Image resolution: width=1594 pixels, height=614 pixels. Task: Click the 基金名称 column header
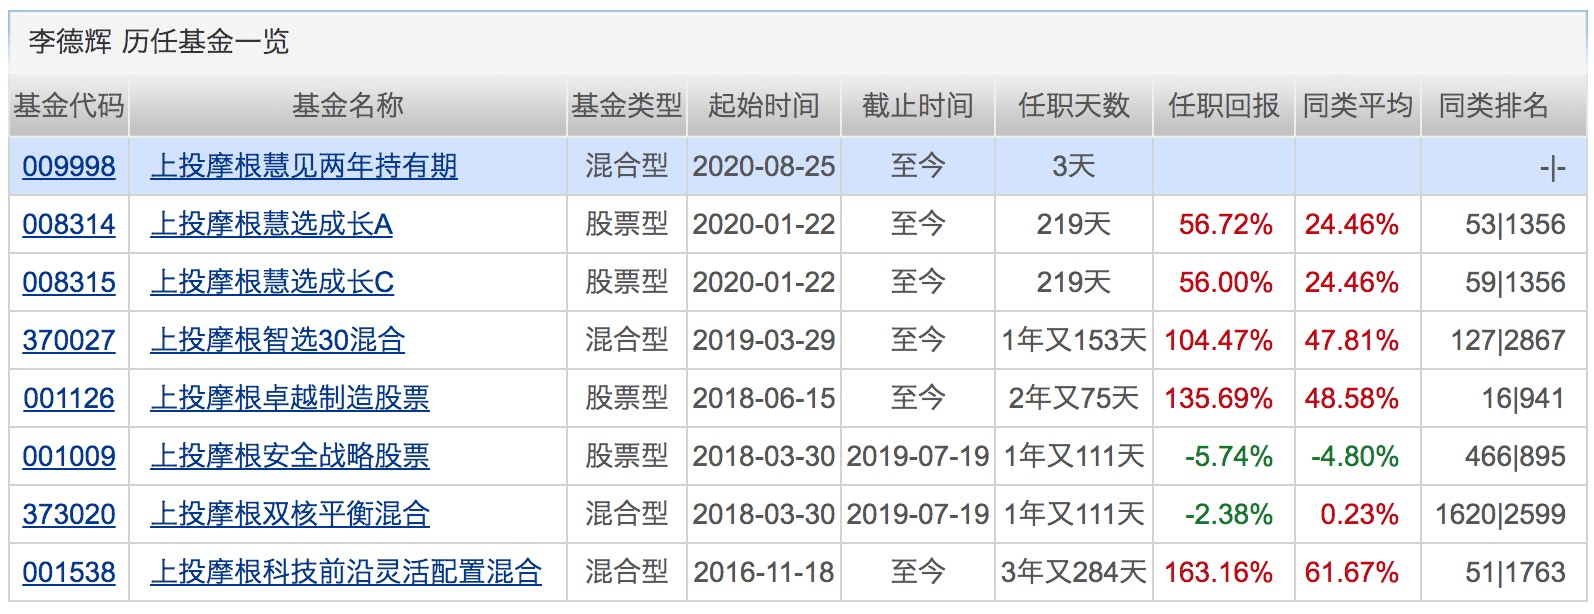(348, 105)
